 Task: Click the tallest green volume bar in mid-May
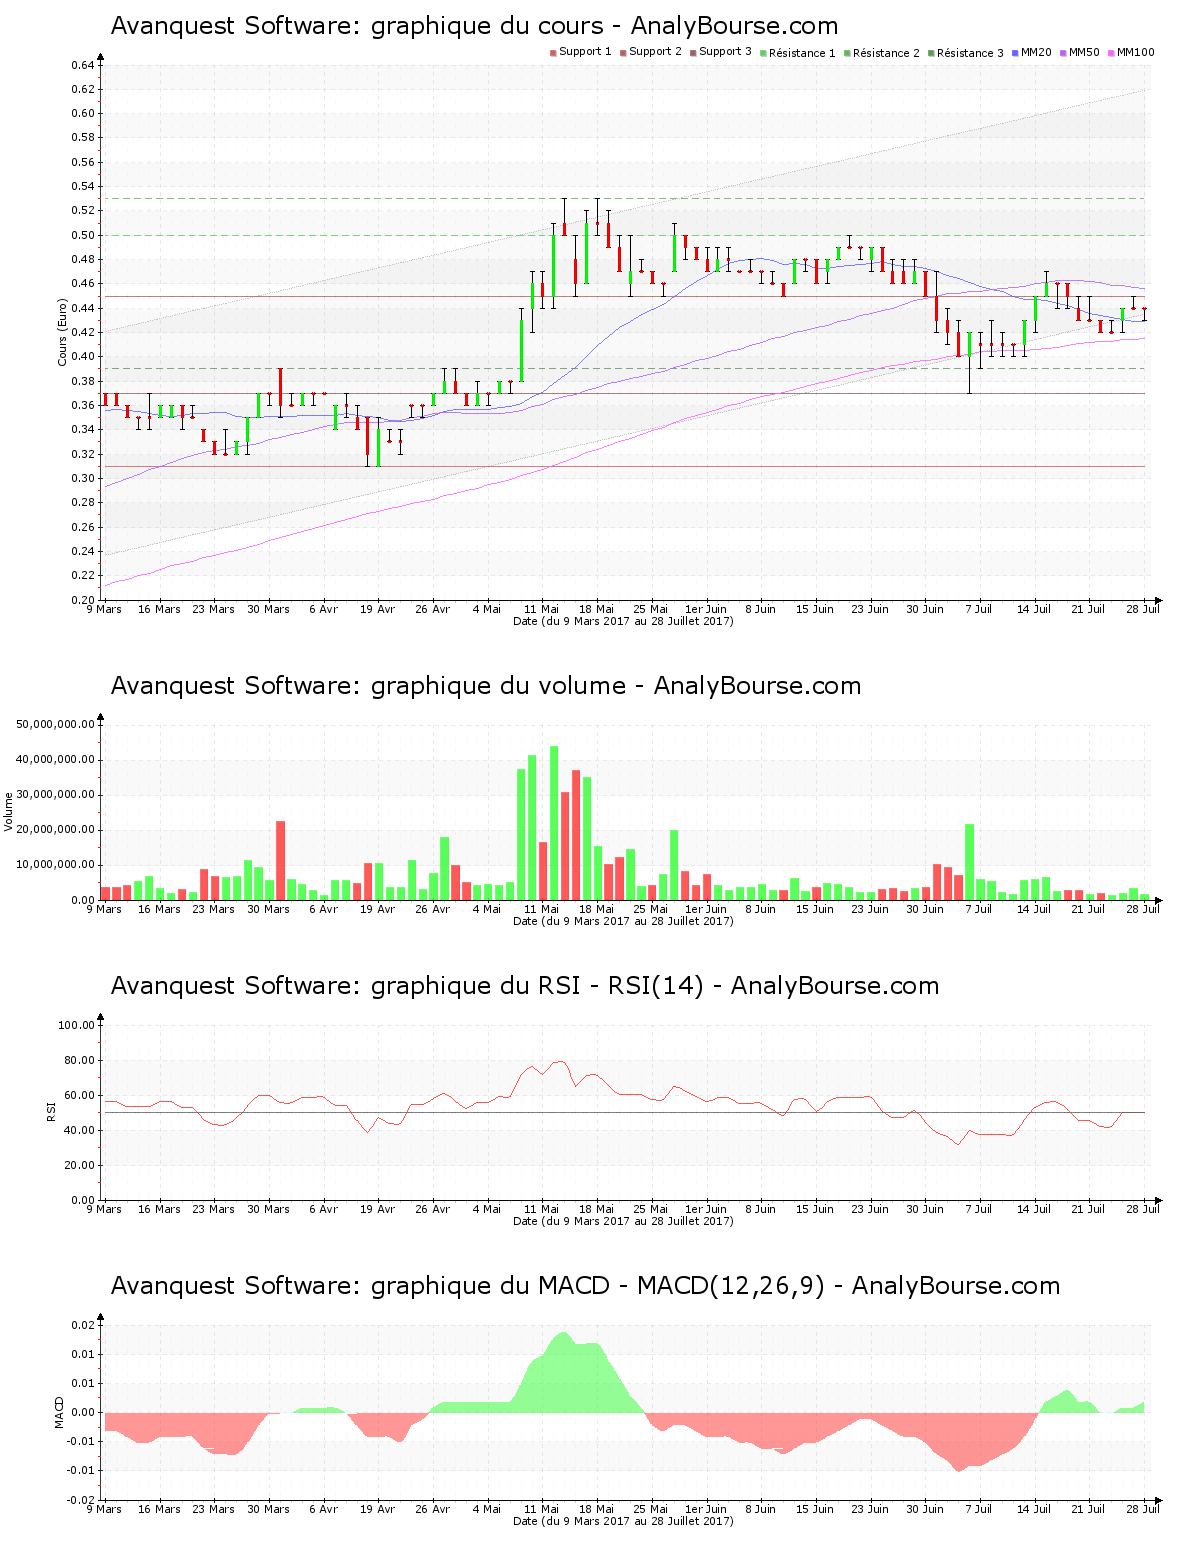tap(554, 823)
